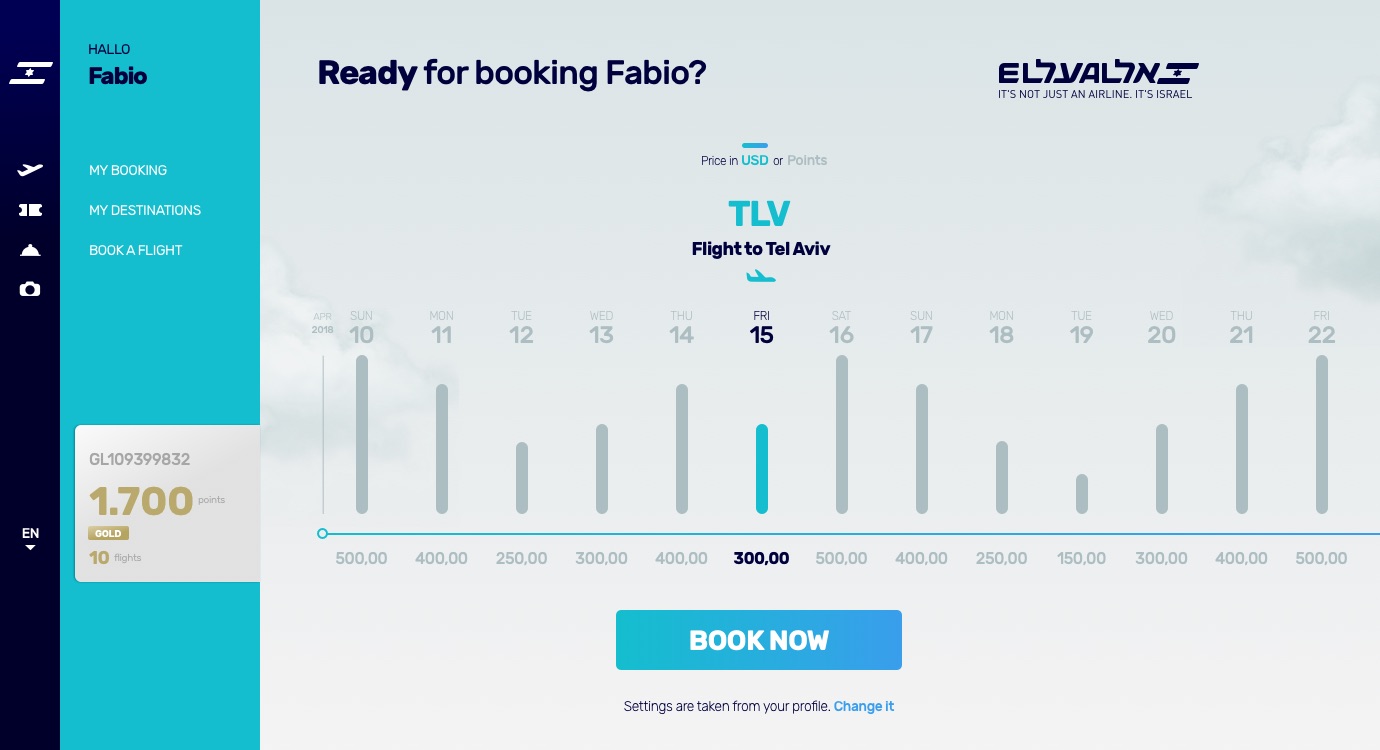The width and height of the screenshot is (1380, 750).
Task: Click the airplane icon under Flight to Tel Aviv
Action: click(761, 276)
